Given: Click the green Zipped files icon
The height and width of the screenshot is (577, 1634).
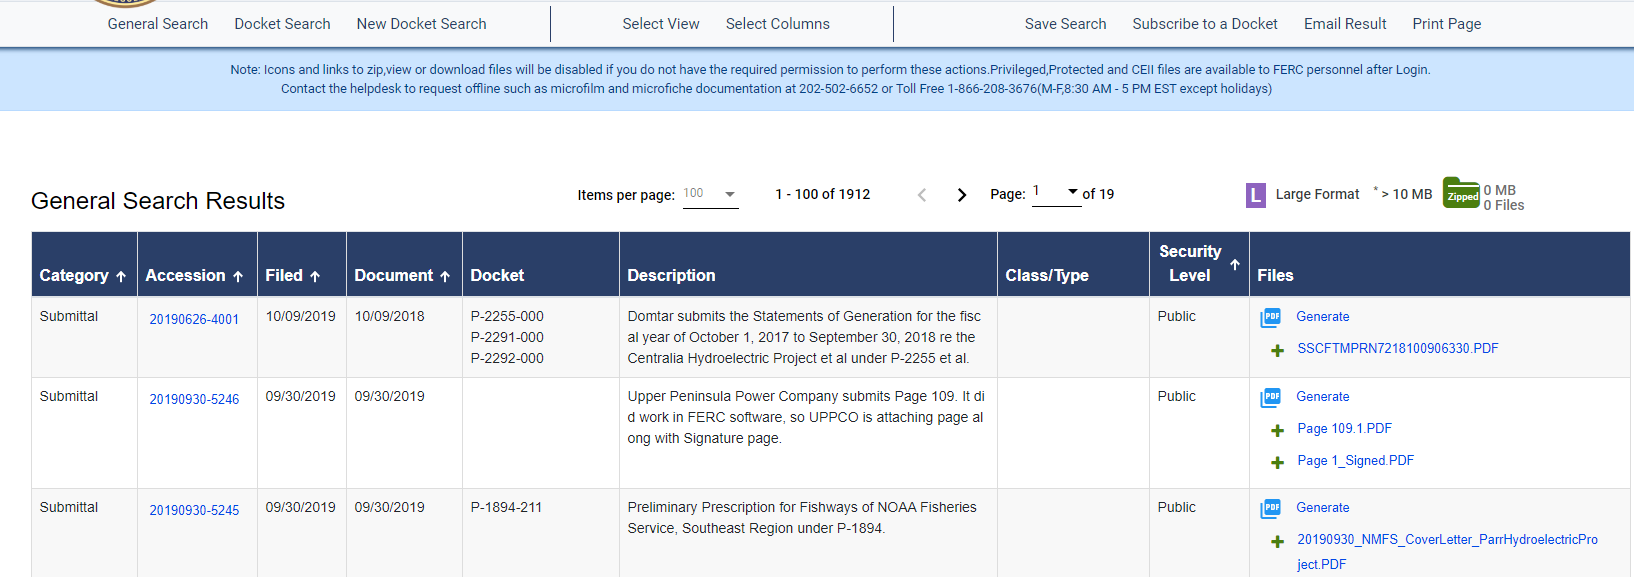Looking at the screenshot, I should point(1461,194).
